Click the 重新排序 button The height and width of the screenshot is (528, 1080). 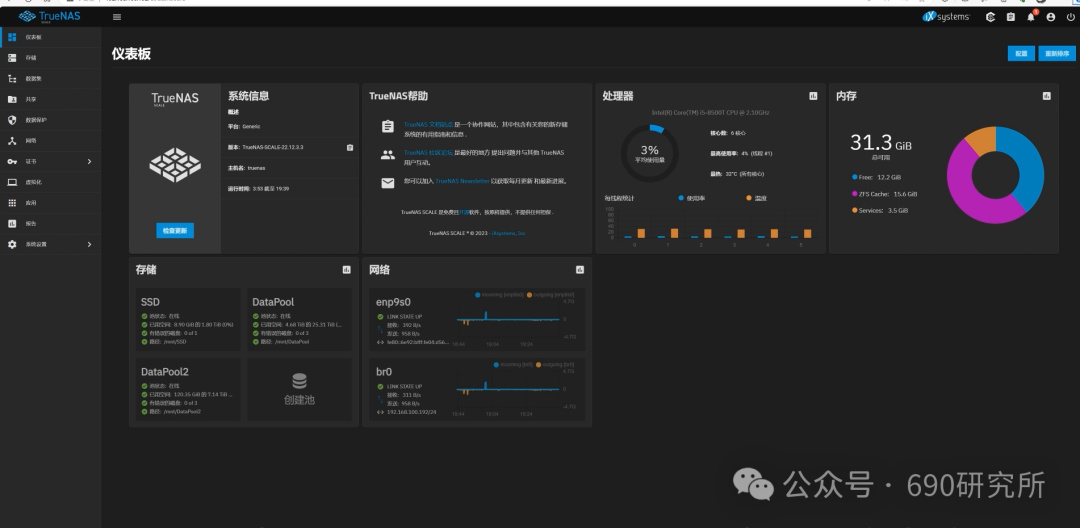pyautogui.click(x=1057, y=54)
